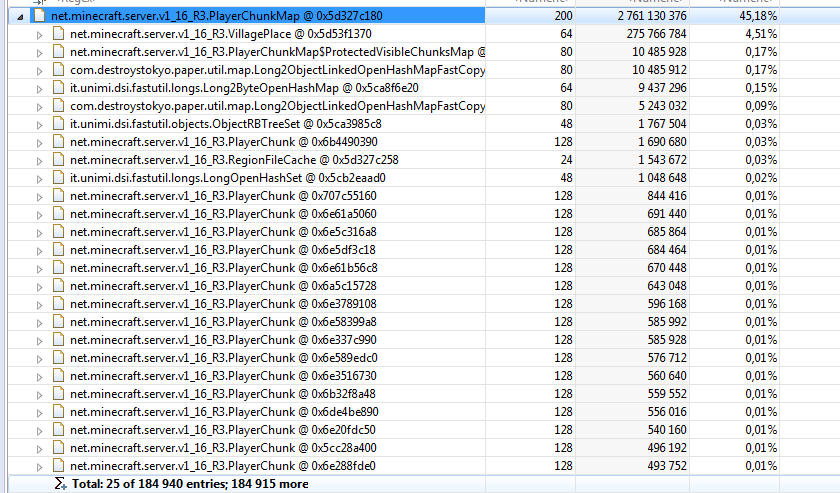Click object icon of PlayerChunk @ 0x6b32f8a48
The image size is (840, 493).
[58, 394]
